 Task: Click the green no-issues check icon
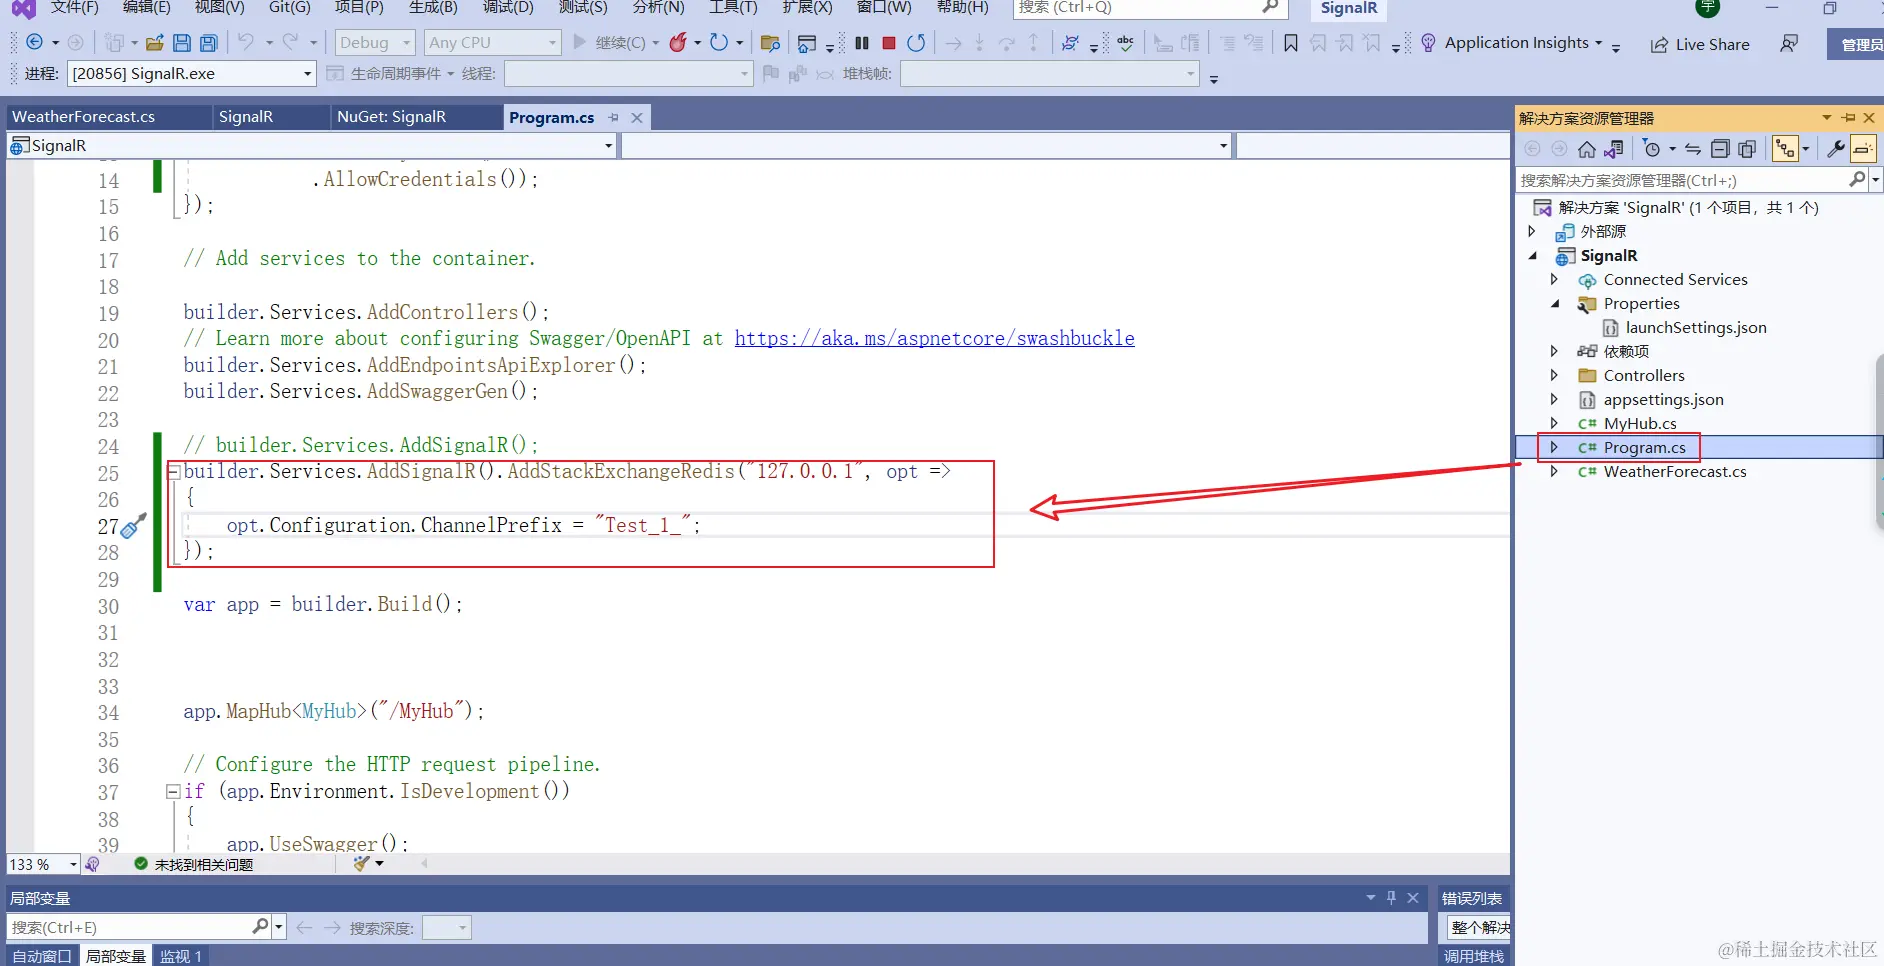click(x=140, y=864)
